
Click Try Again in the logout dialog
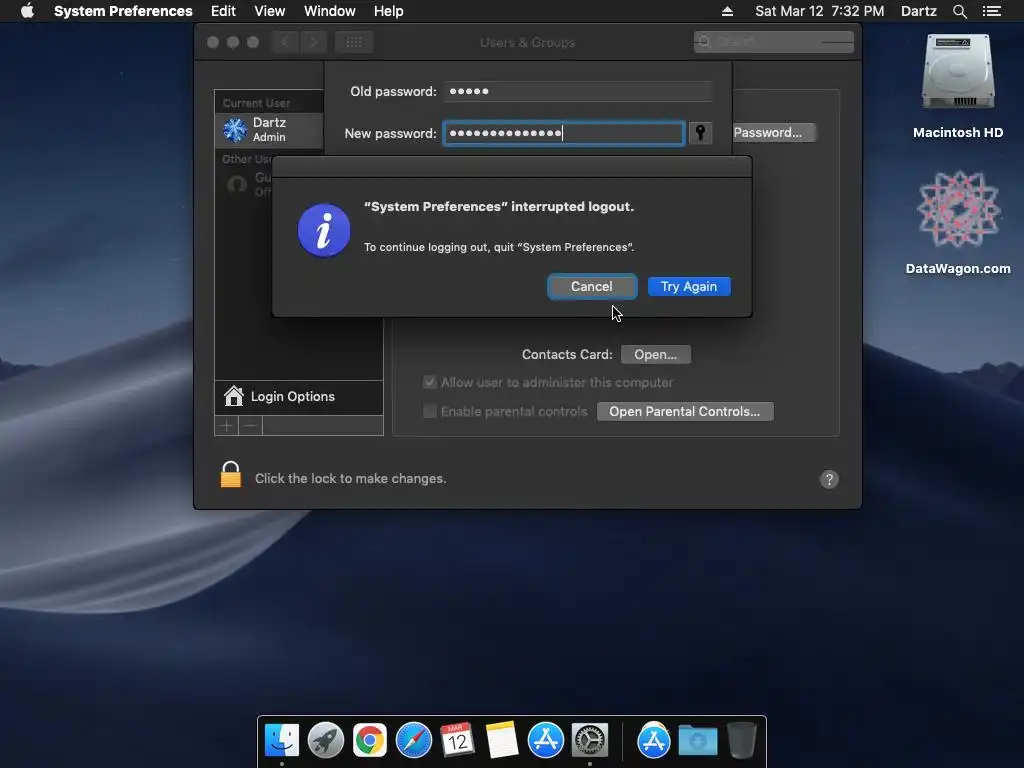[x=689, y=287]
